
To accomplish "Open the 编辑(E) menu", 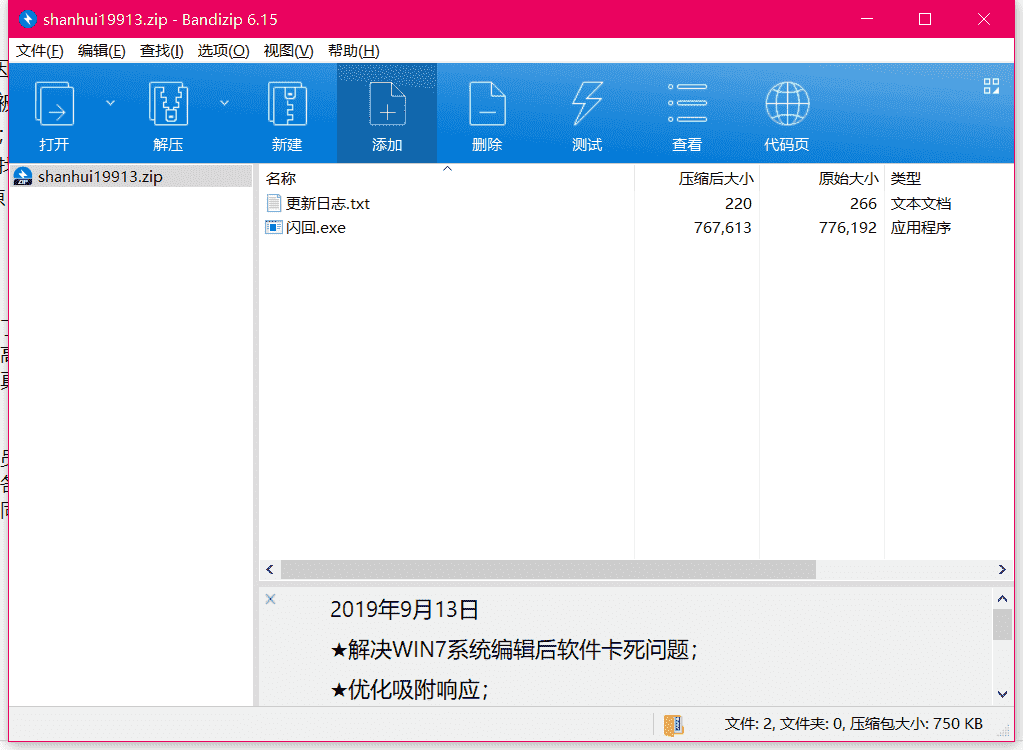I will click(x=101, y=51).
